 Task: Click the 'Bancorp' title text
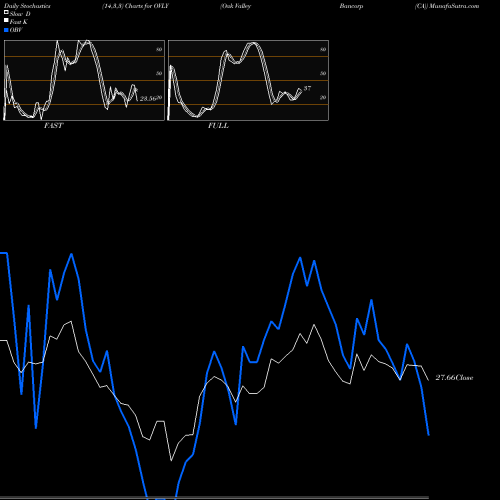tap(351, 6)
